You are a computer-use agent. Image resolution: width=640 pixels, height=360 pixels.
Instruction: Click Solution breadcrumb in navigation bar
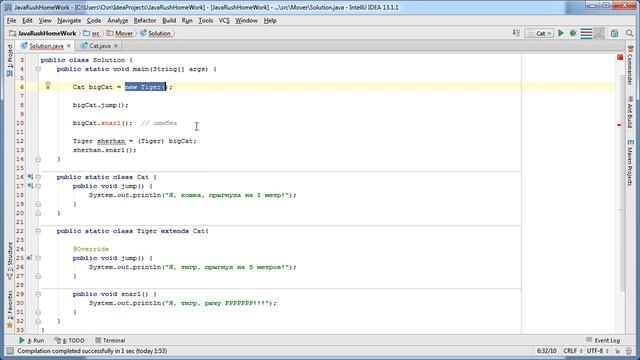click(156, 33)
